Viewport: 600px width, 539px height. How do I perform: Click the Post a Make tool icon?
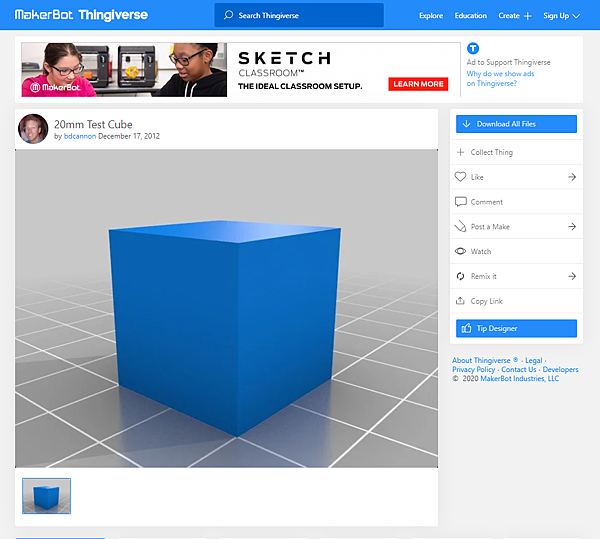[460, 226]
